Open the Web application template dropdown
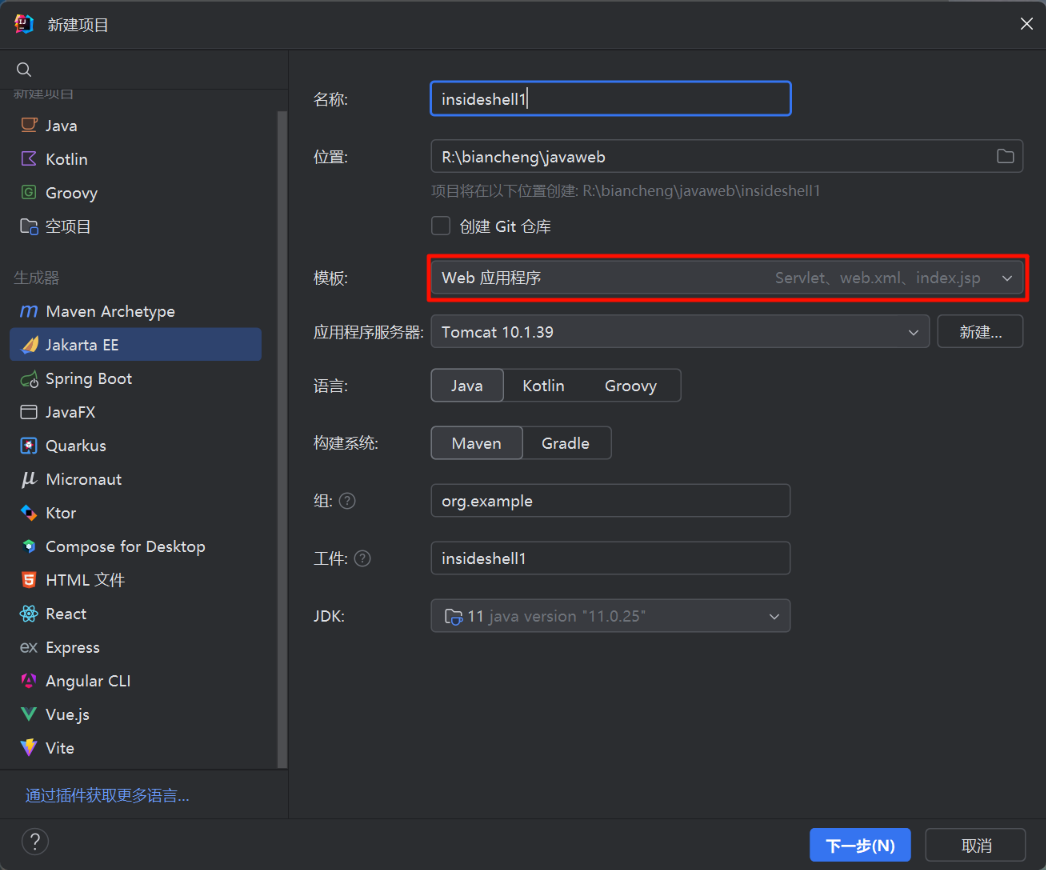This screenshot has width=1046, height=870. (726, 278)
